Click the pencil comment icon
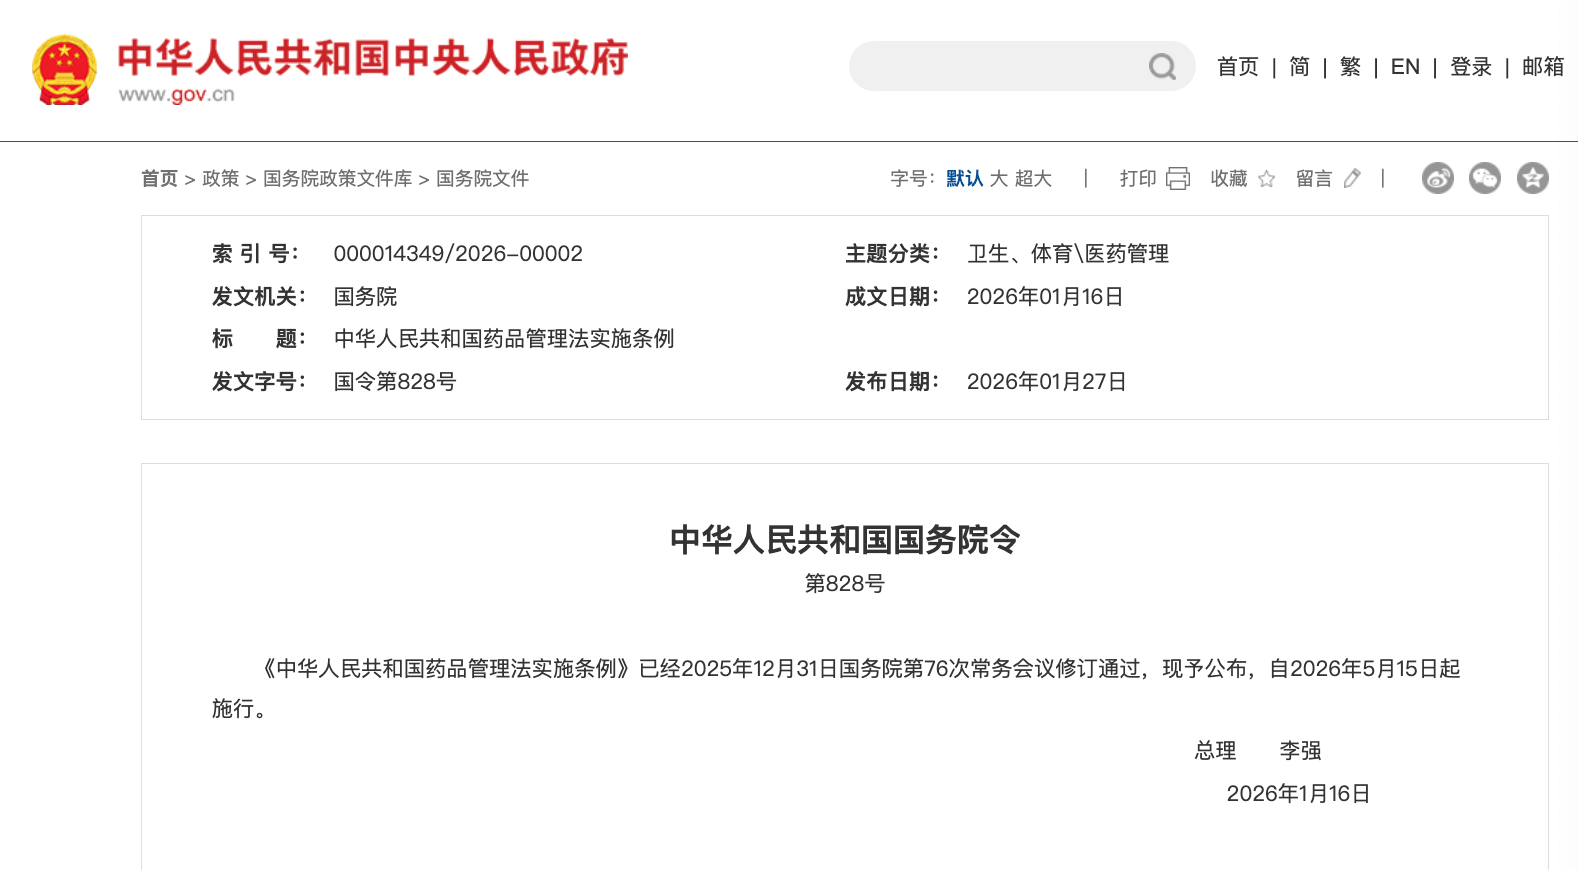The width and height of the screenshot is (1578, 870). point(1352,179)
